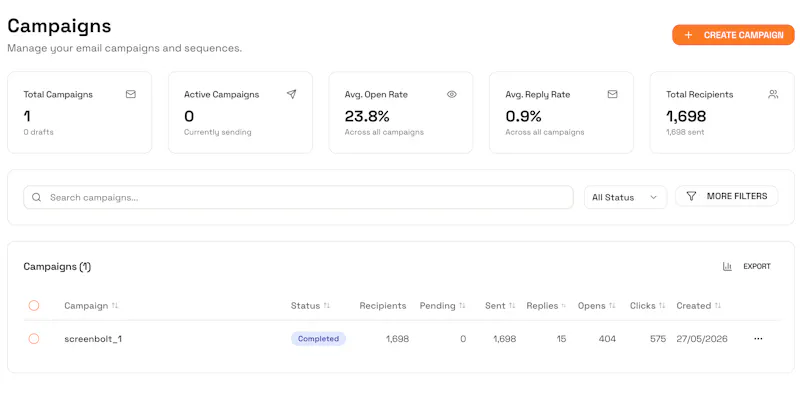Viewport: 800px width, 400px height.
Task: Click the bar chart Export icon
Action: pos(727,266)
